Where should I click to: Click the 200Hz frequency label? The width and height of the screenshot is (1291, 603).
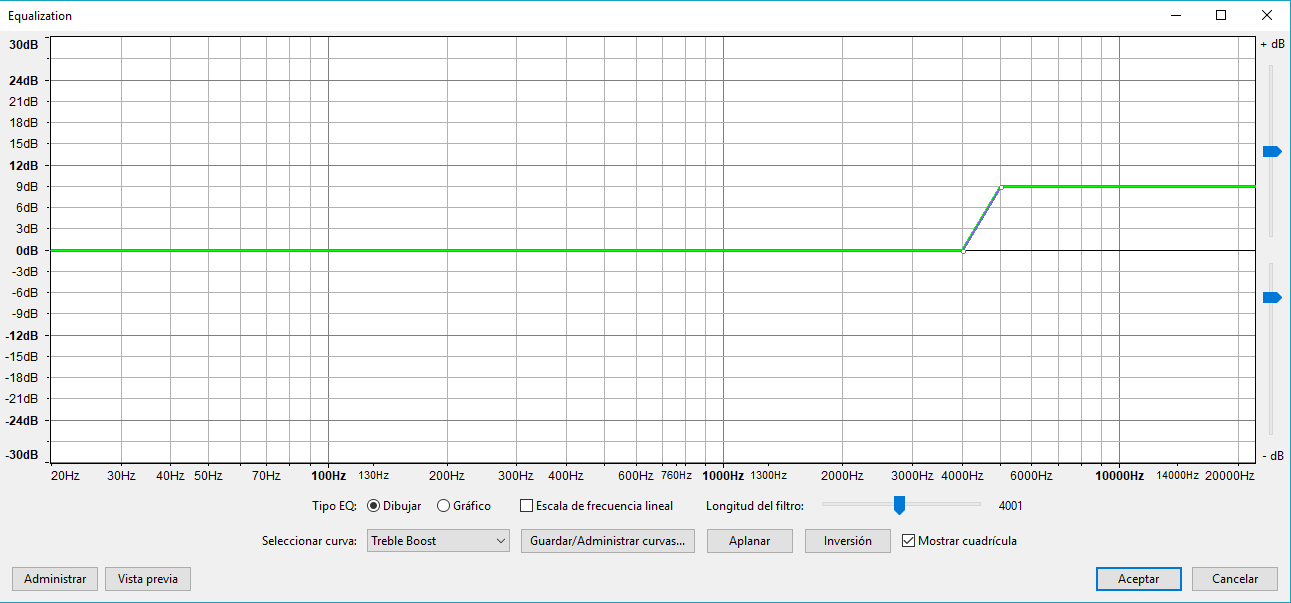447,476
